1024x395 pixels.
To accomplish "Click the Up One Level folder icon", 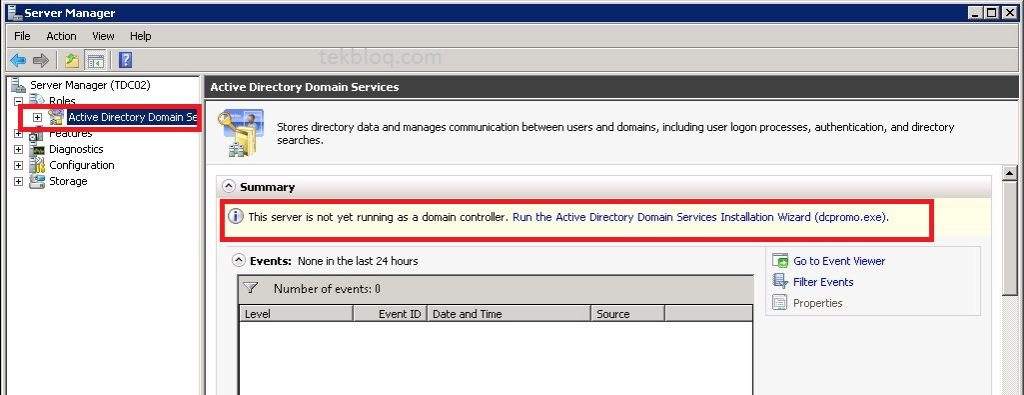I will (x=72, y=61).
